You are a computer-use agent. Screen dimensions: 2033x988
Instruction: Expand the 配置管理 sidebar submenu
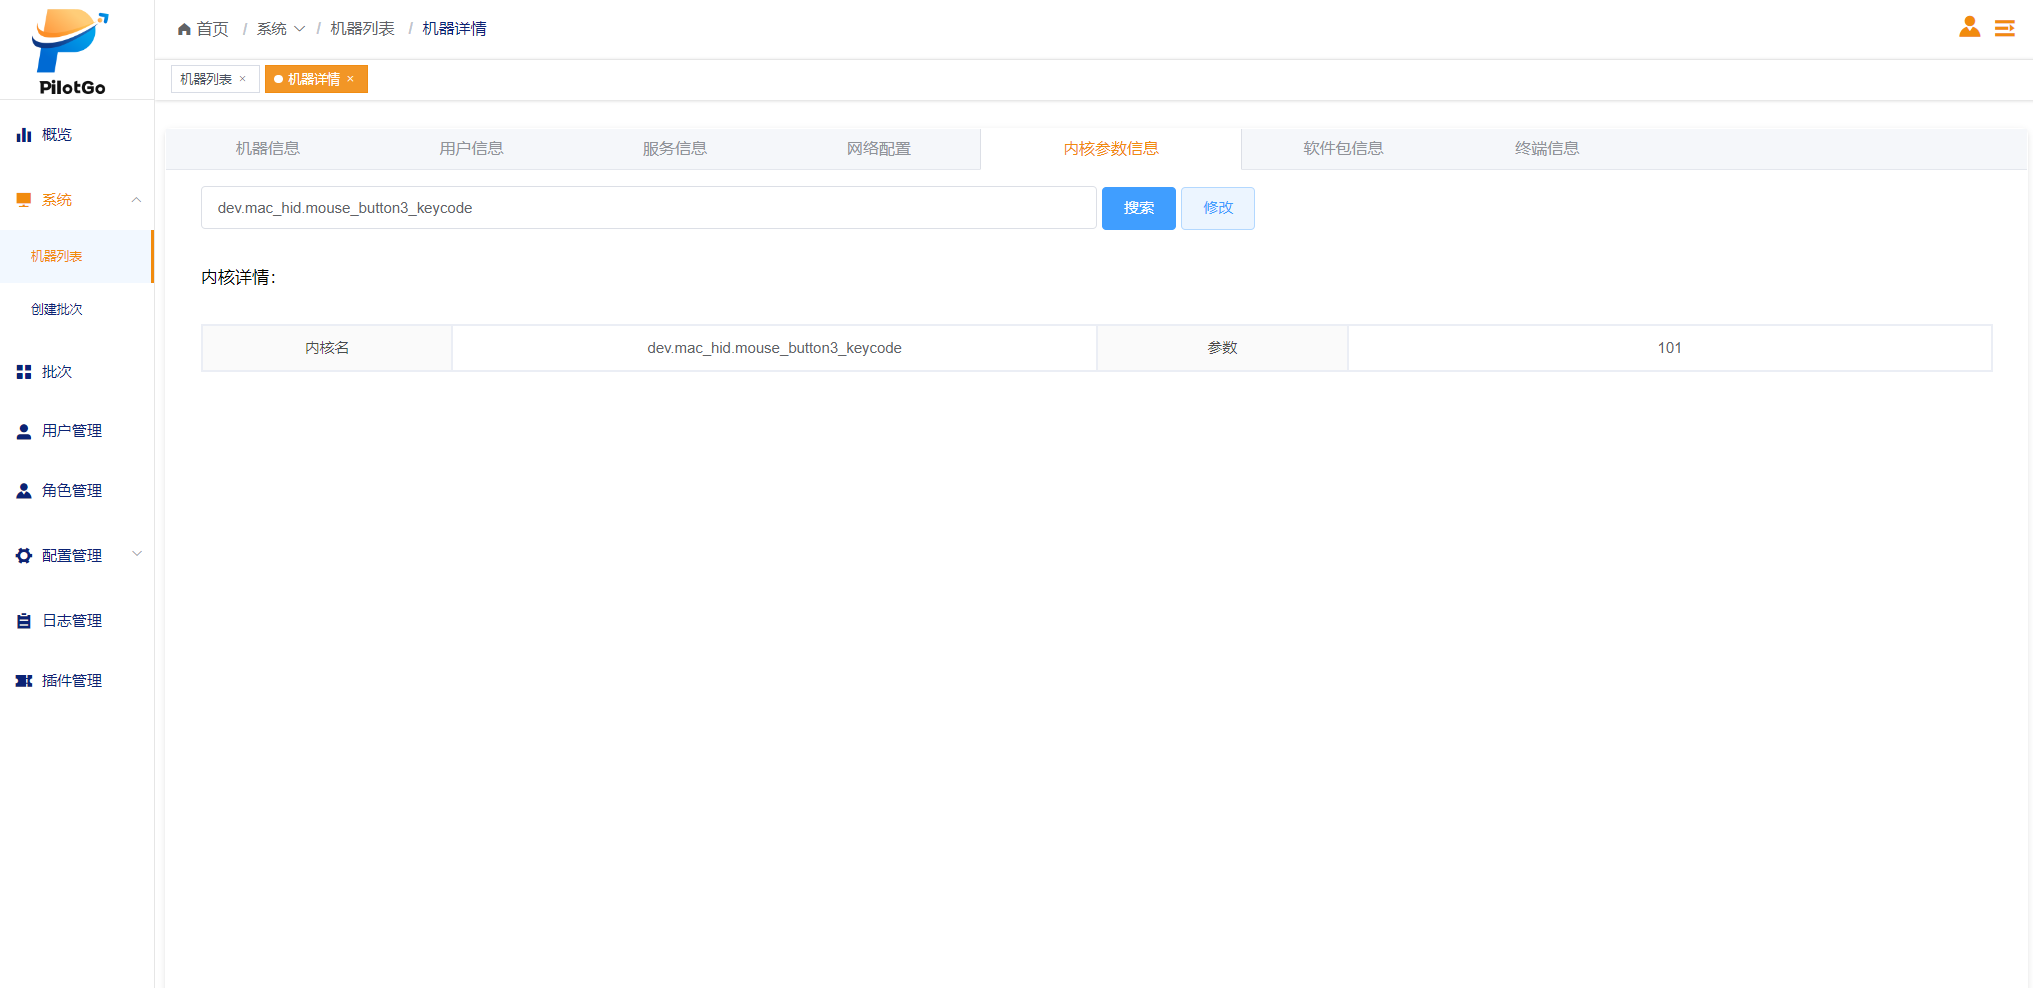pos(137,555)
